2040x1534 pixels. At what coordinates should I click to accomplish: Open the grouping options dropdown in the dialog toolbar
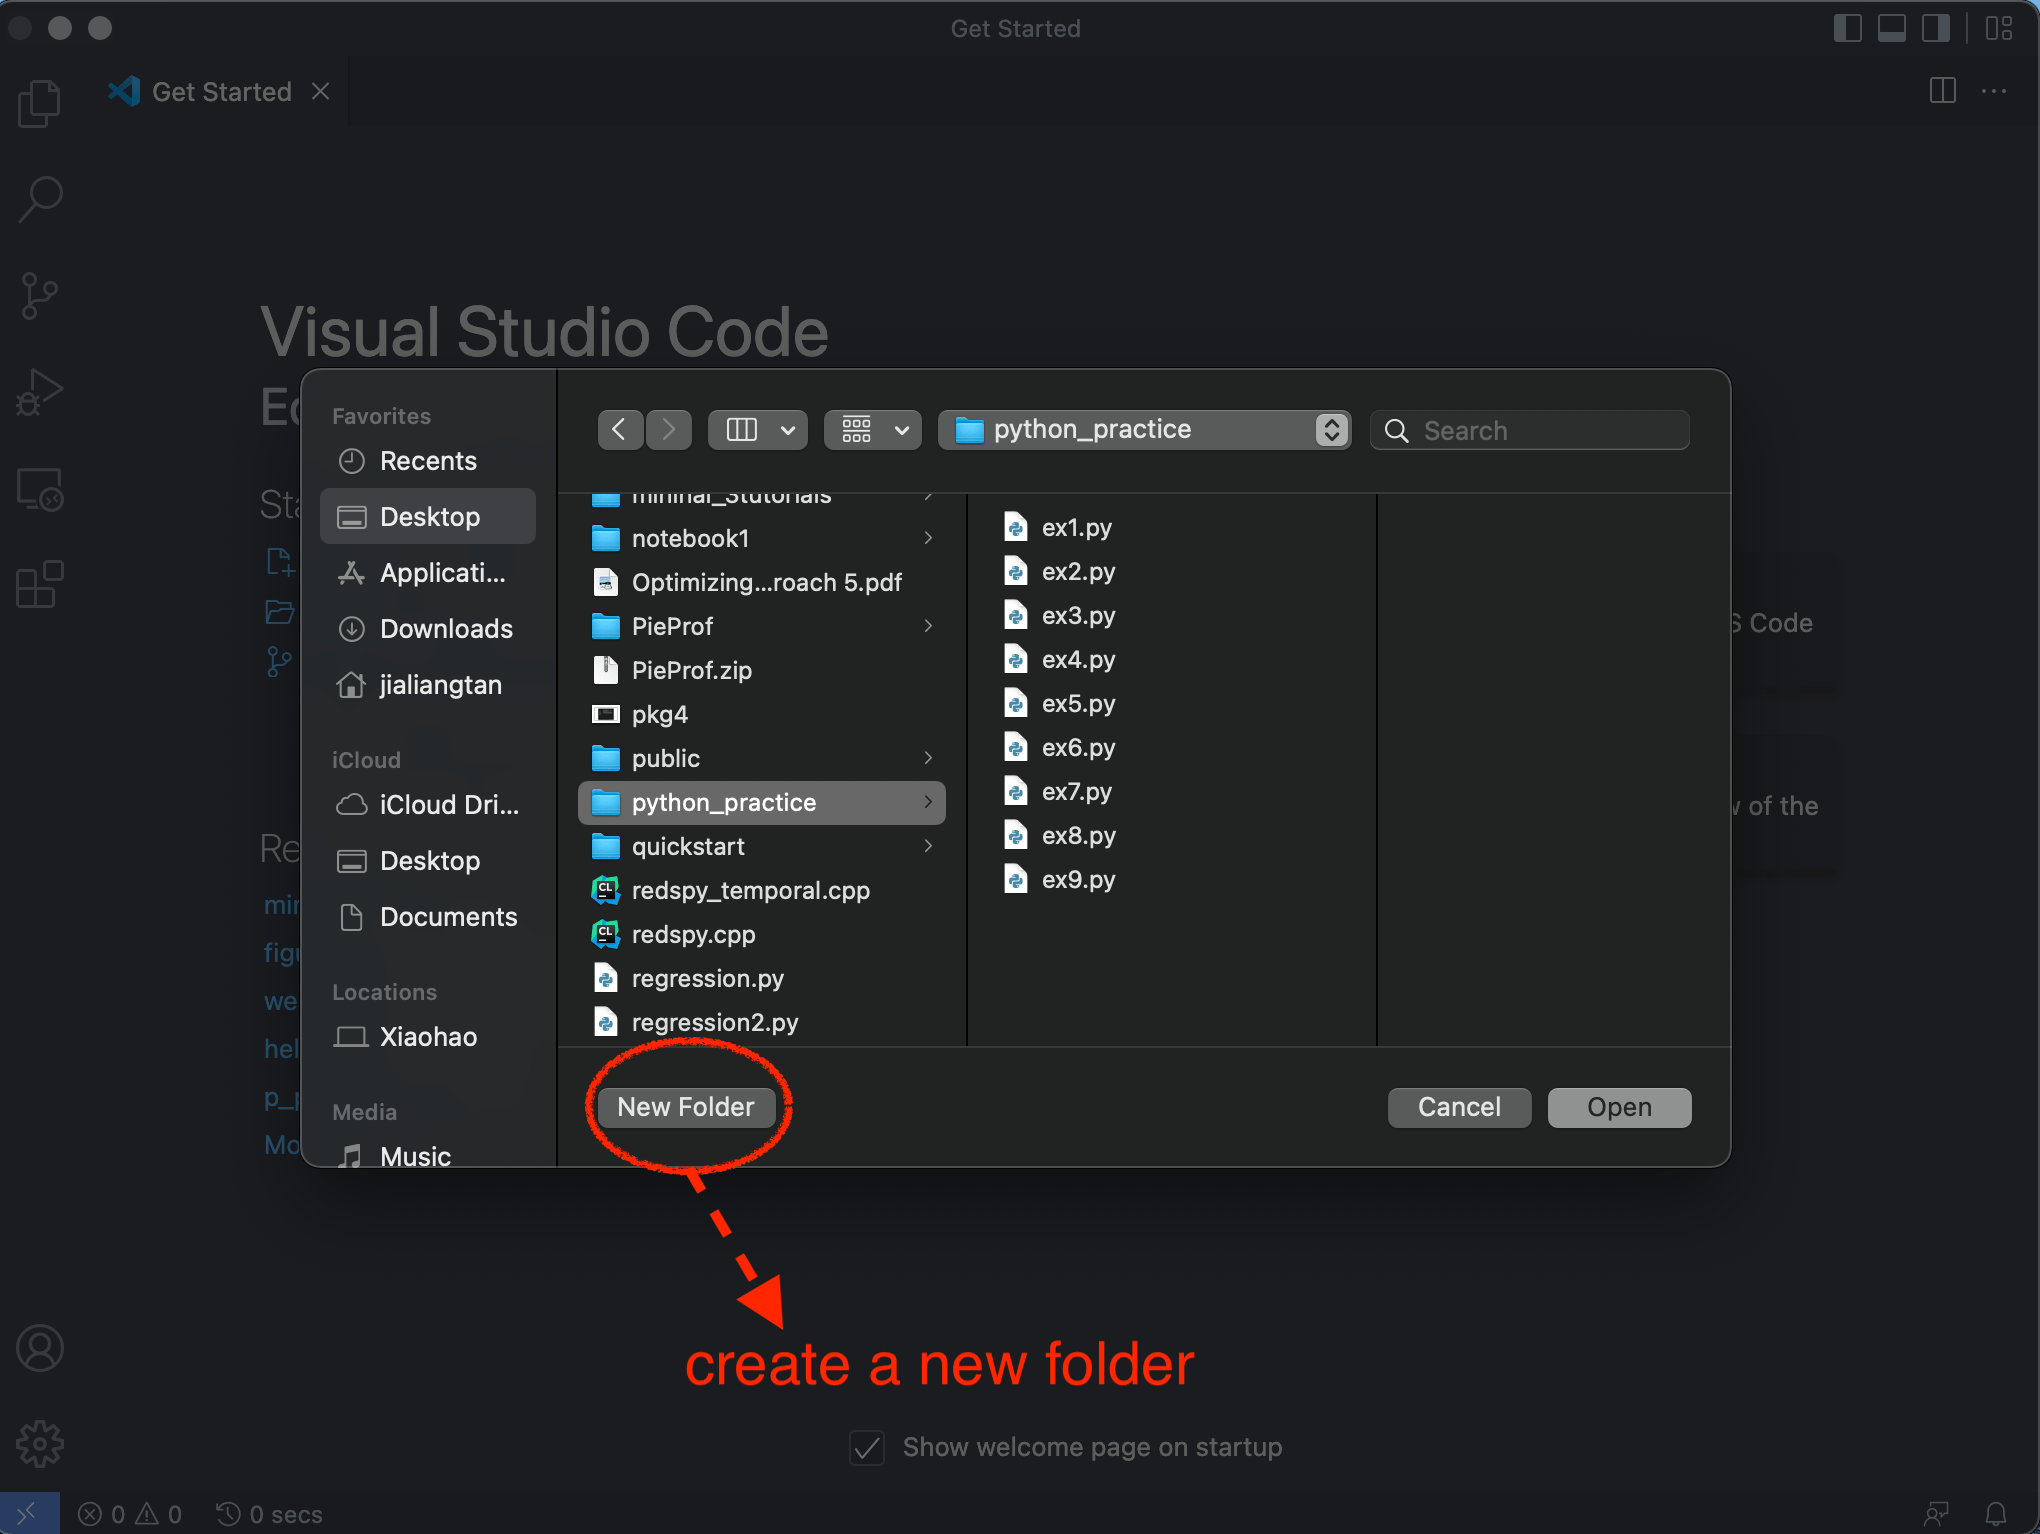click(x=871, y=429)
